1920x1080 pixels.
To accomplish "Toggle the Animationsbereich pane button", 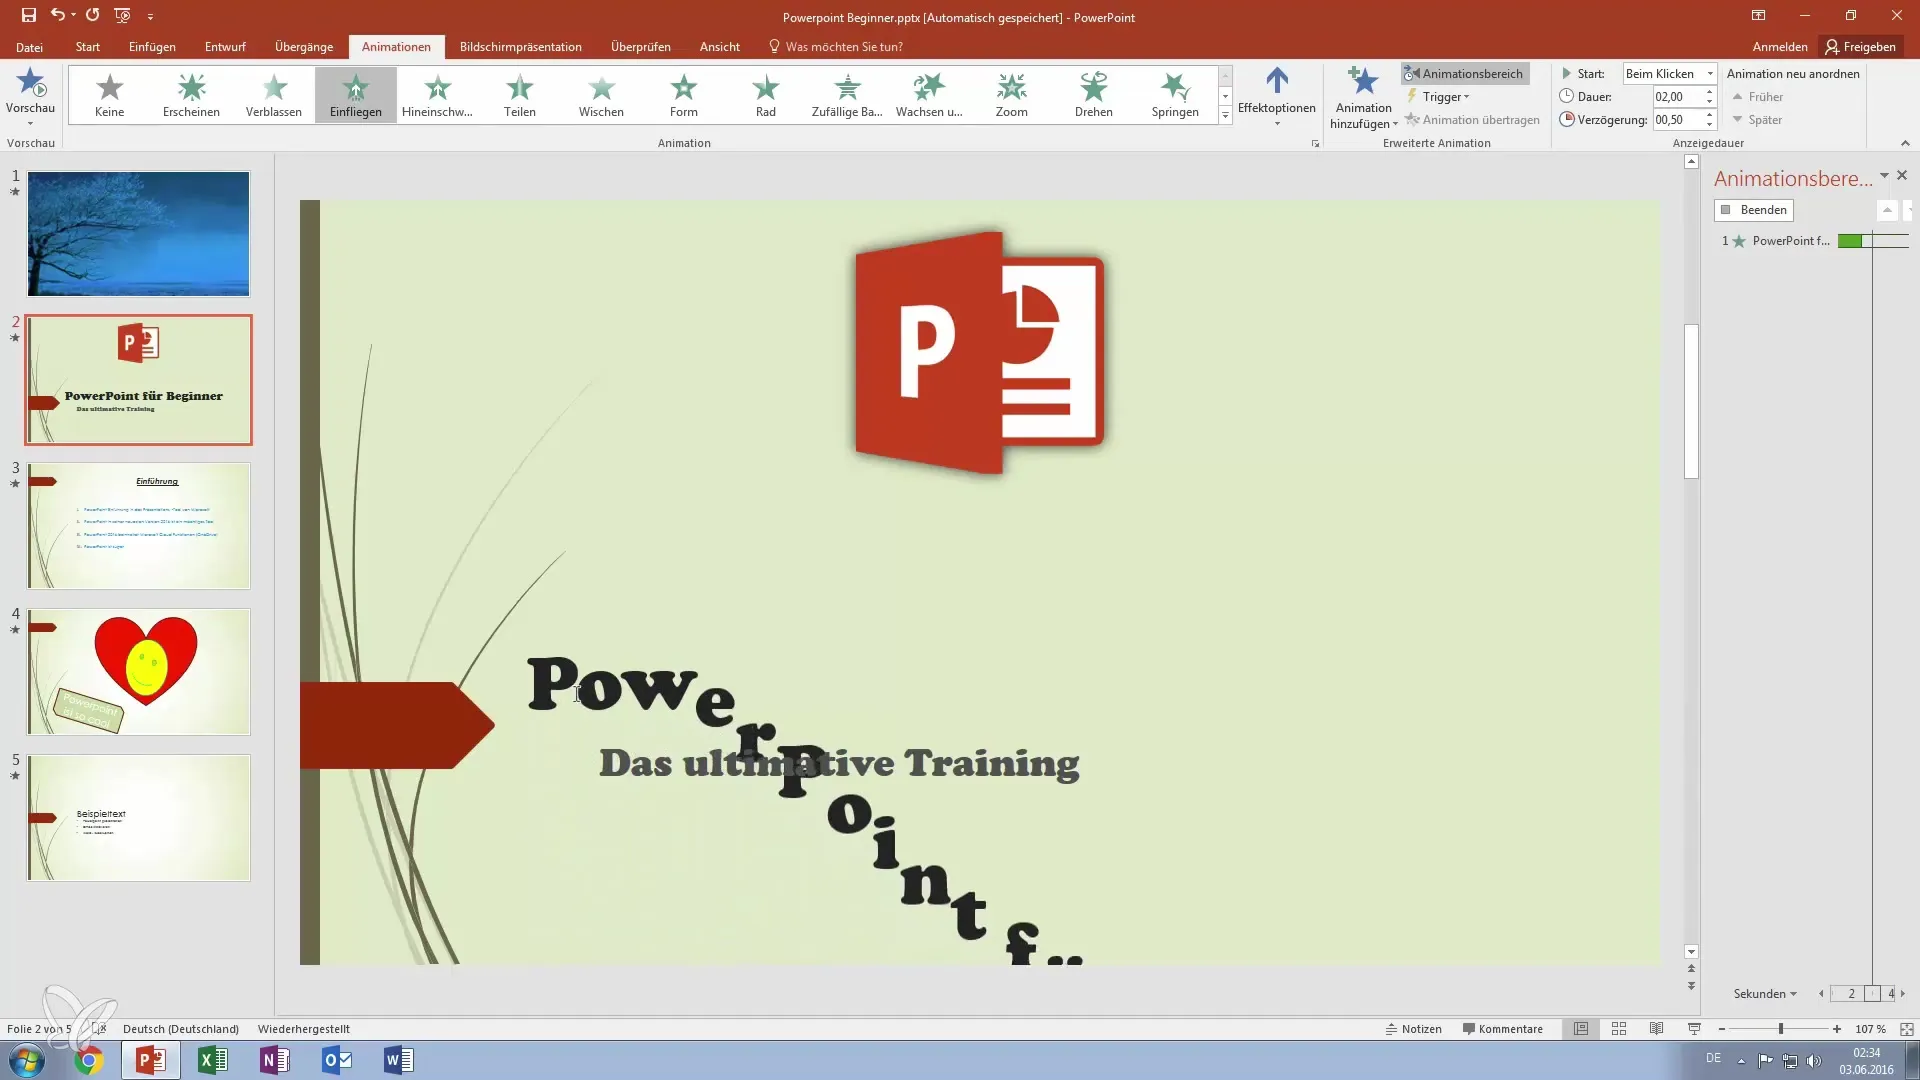I will 1464,73.
